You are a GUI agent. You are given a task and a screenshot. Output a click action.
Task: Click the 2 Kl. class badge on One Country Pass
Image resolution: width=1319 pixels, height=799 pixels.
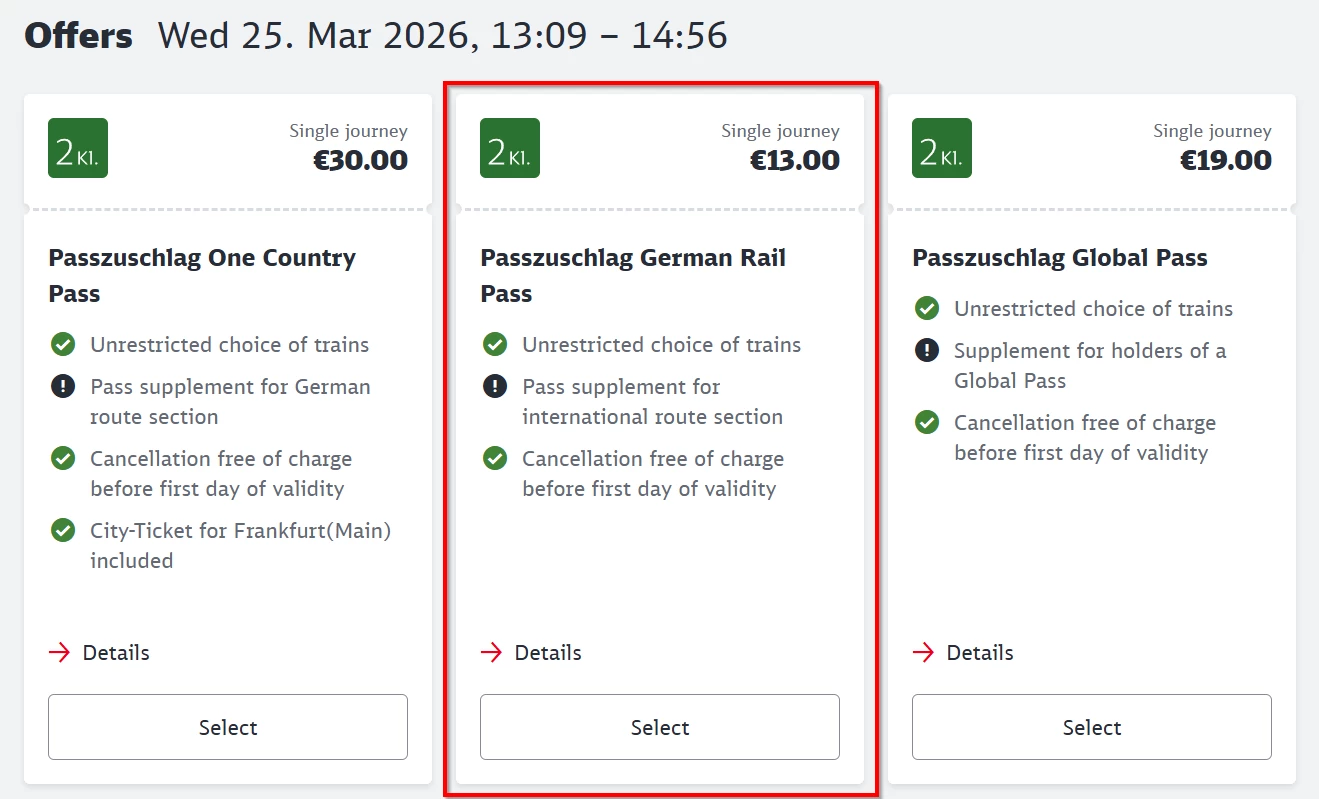(x=78, y=148)
